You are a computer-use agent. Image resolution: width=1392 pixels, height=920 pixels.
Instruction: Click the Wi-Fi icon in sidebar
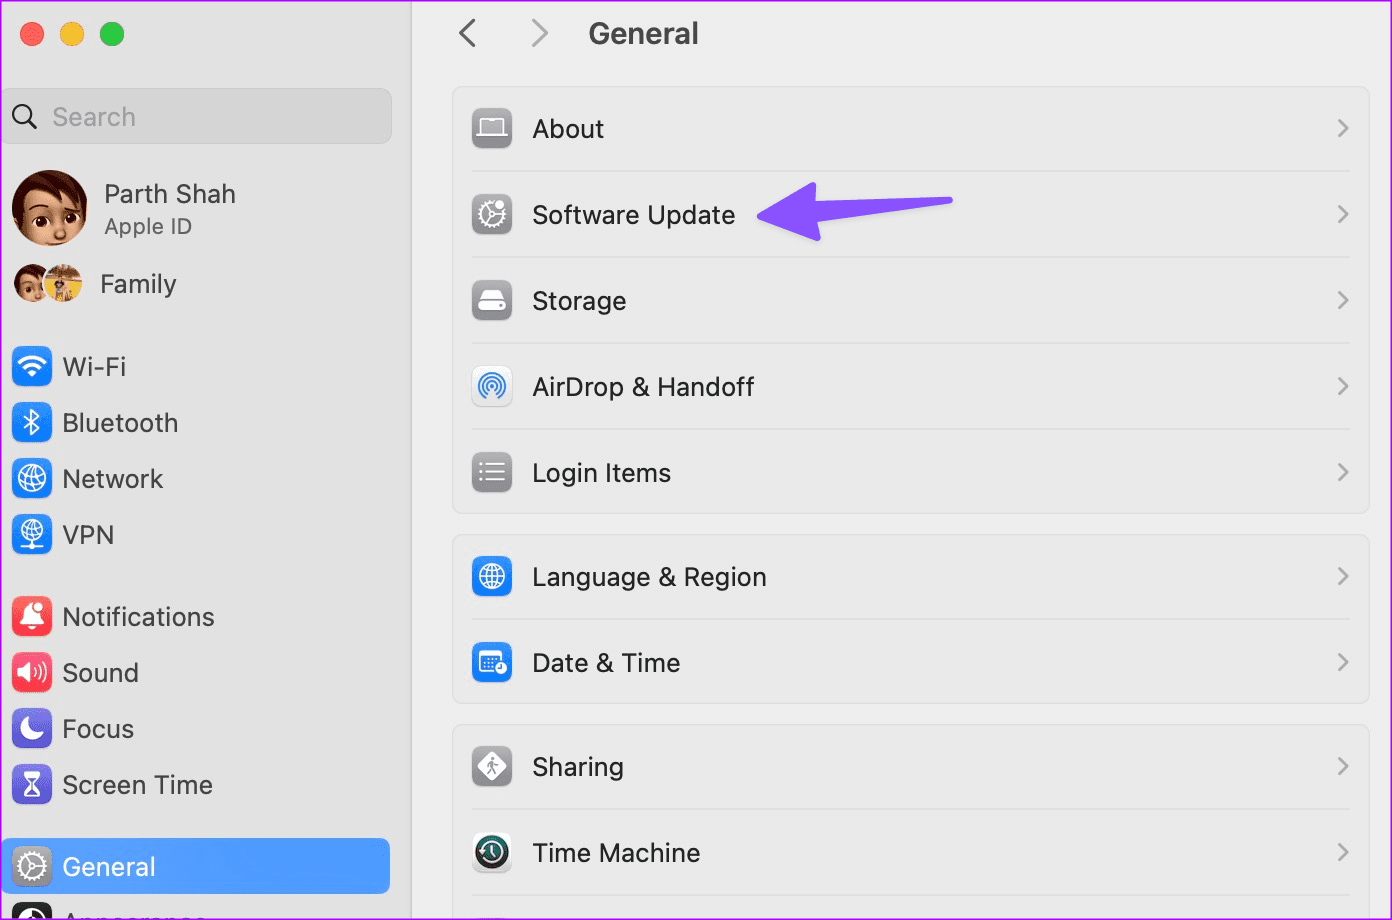coord(32,366)
